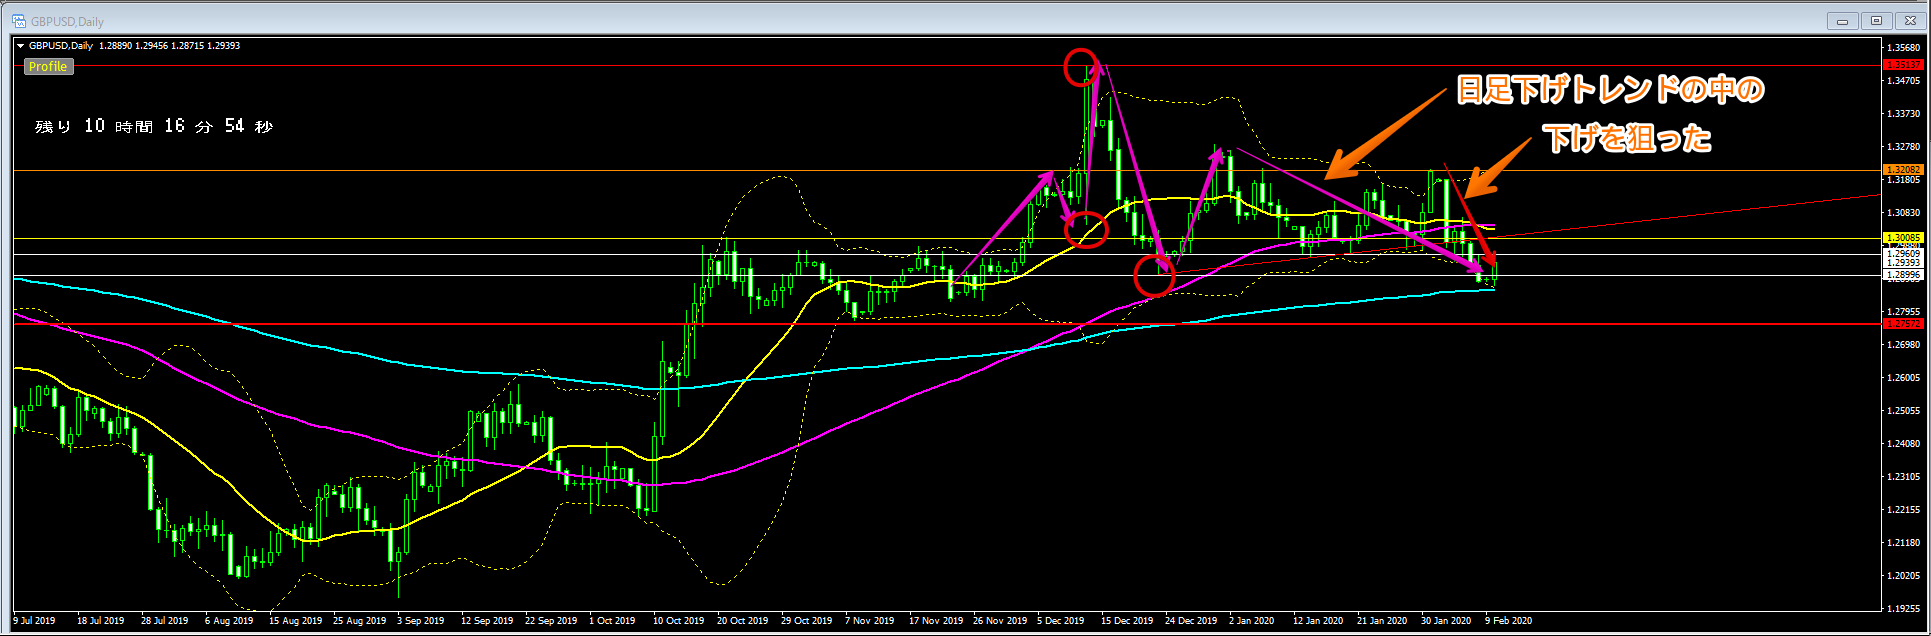The height and width of the screenshot is (636, 1931).
Task: Select the red 1.35137 price label
Action: point(1902,65)
